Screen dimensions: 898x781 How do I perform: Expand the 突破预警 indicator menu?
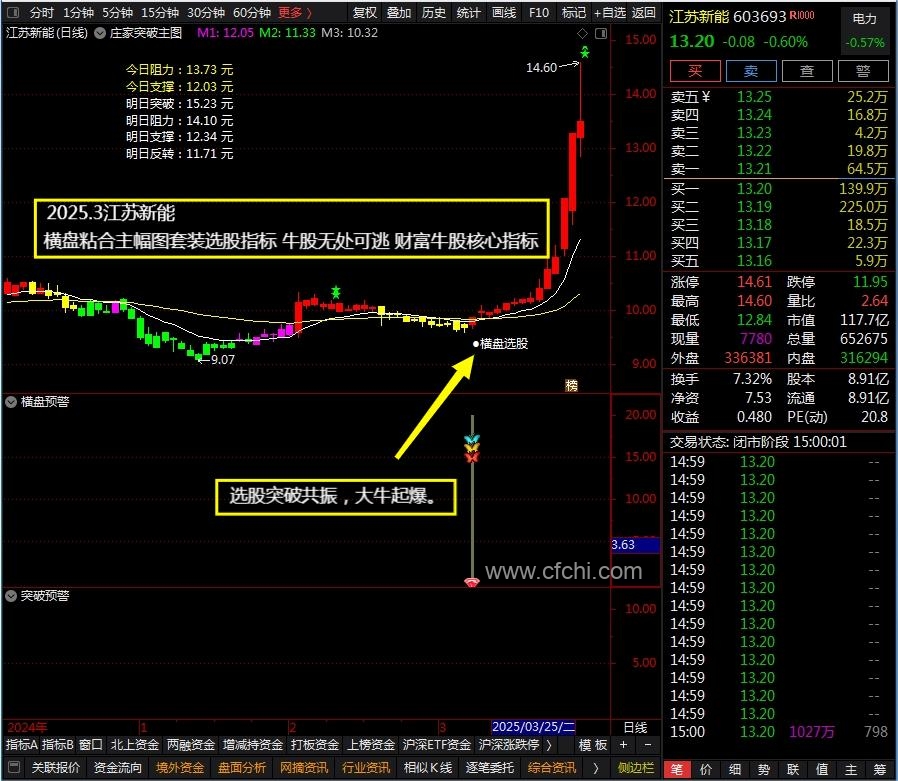pyautogui.click(x=11, y=596)
